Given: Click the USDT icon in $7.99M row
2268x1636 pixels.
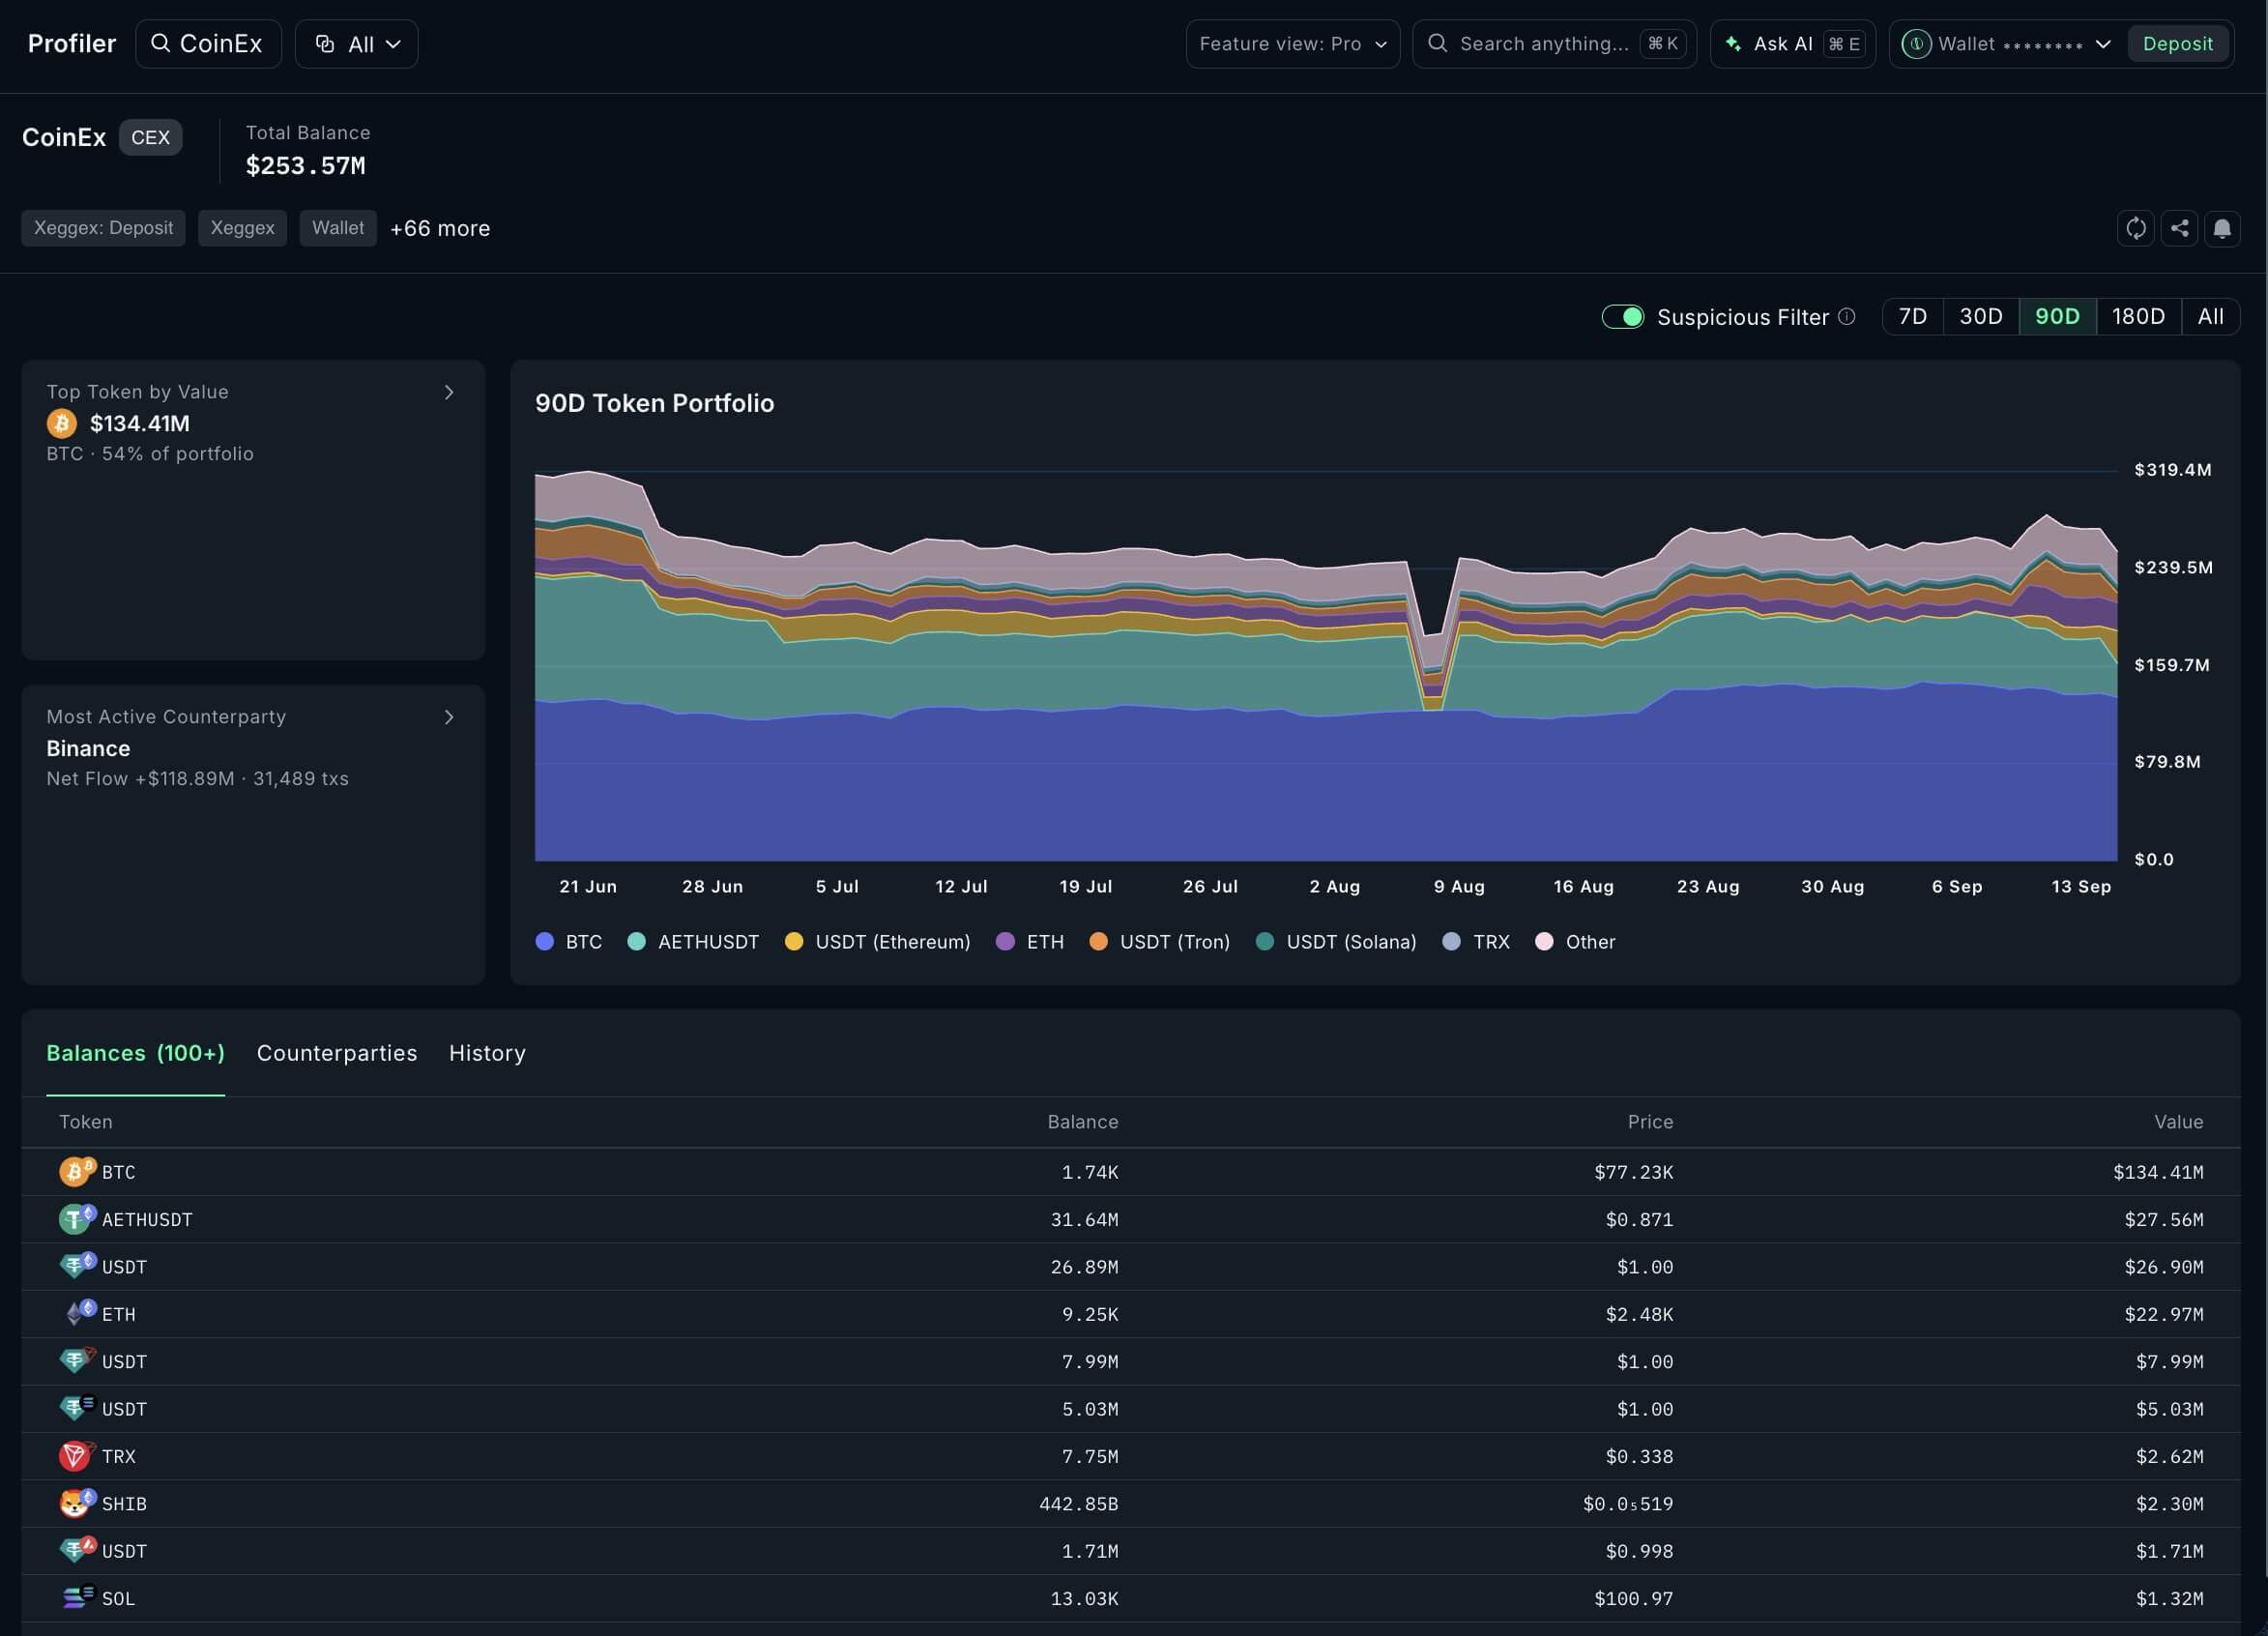Looking at the screenshot, I should pos(76,1360).
